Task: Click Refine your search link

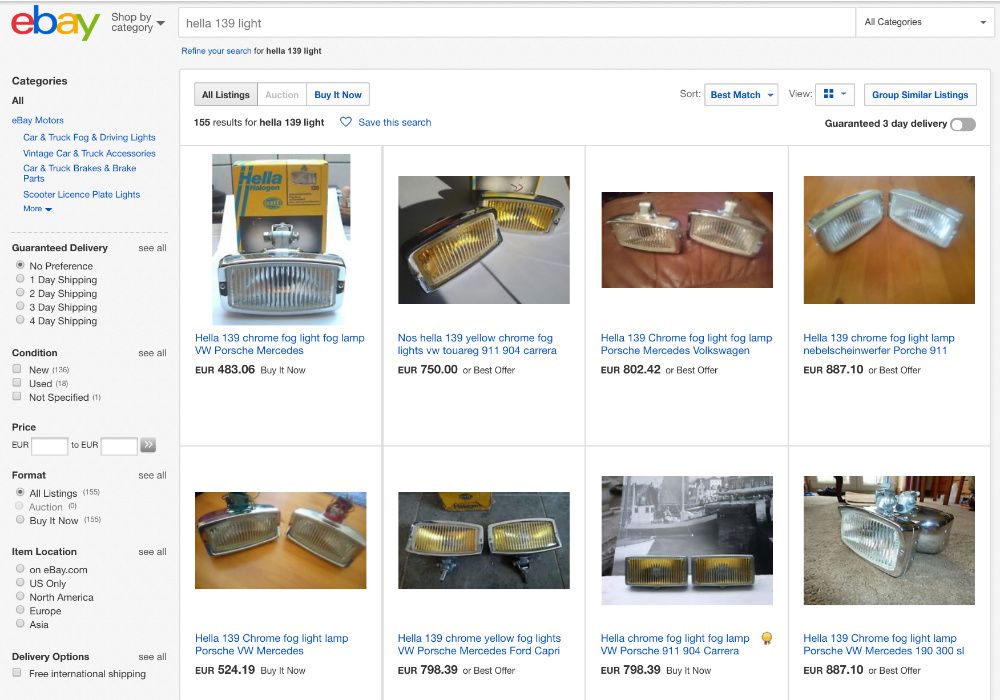Action: (216, 51)
